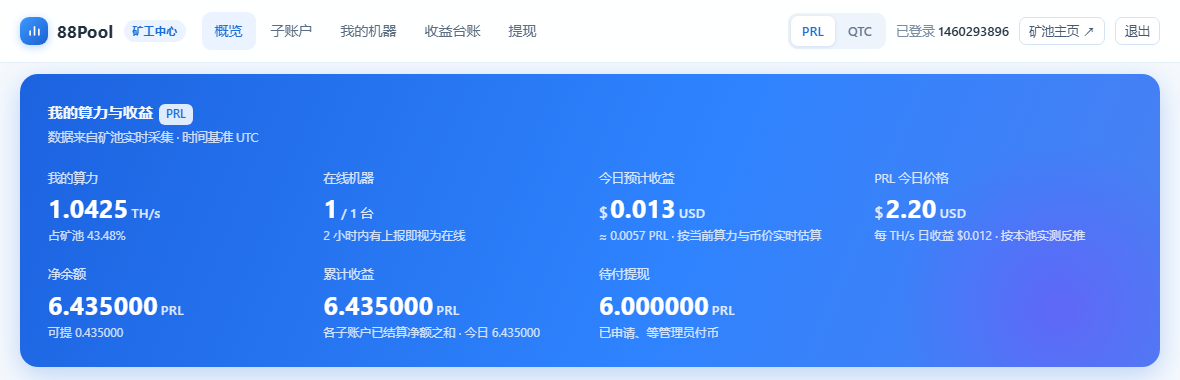The height and width of the screenshot is (380, 1180).
Task: Click the 可提 0.435000 text
Action: click(86, 333)
